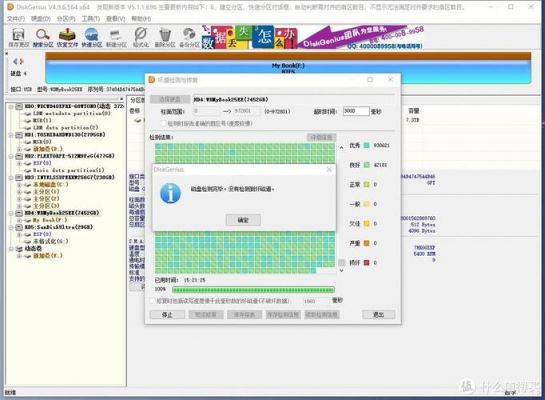The image size is (545, 400).
Task: Collapse the HD0 disk tree node
Action: pyautogui.click(x=11, y=106)
